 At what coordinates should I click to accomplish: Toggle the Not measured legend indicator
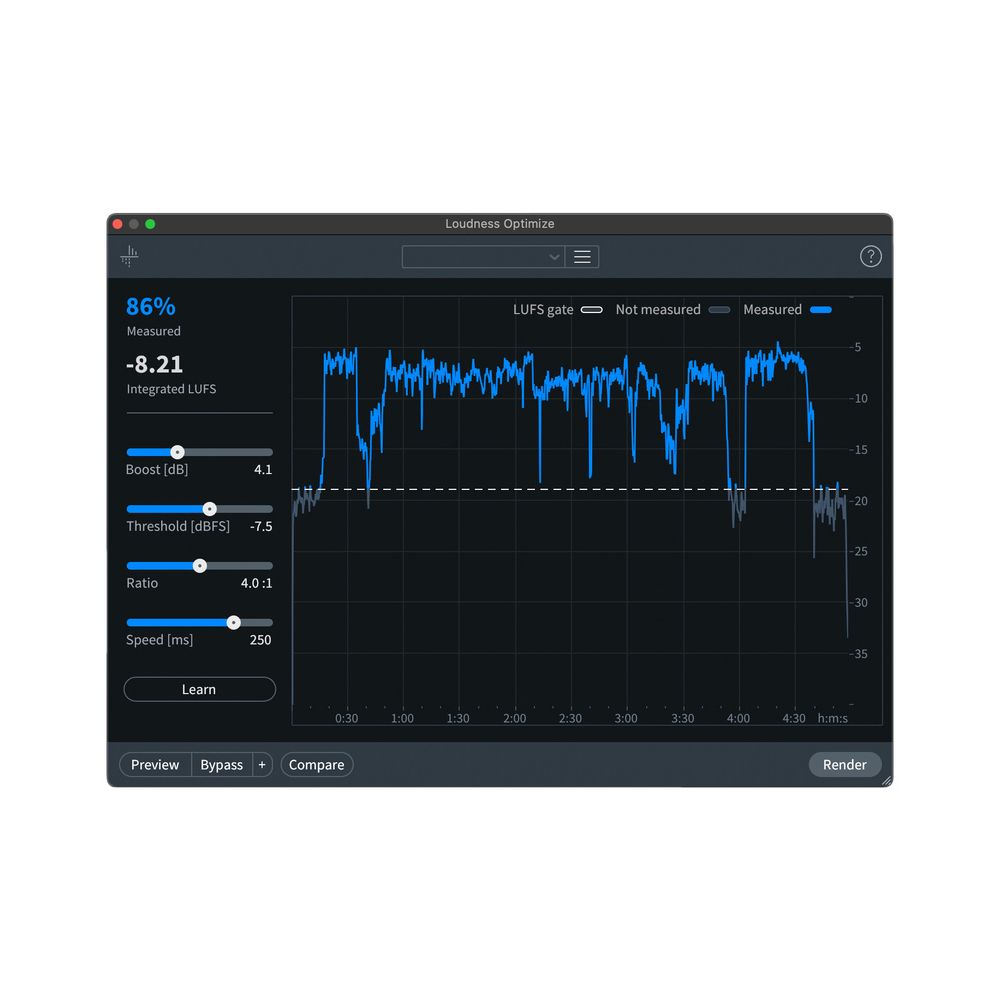(x=719, y=310)
